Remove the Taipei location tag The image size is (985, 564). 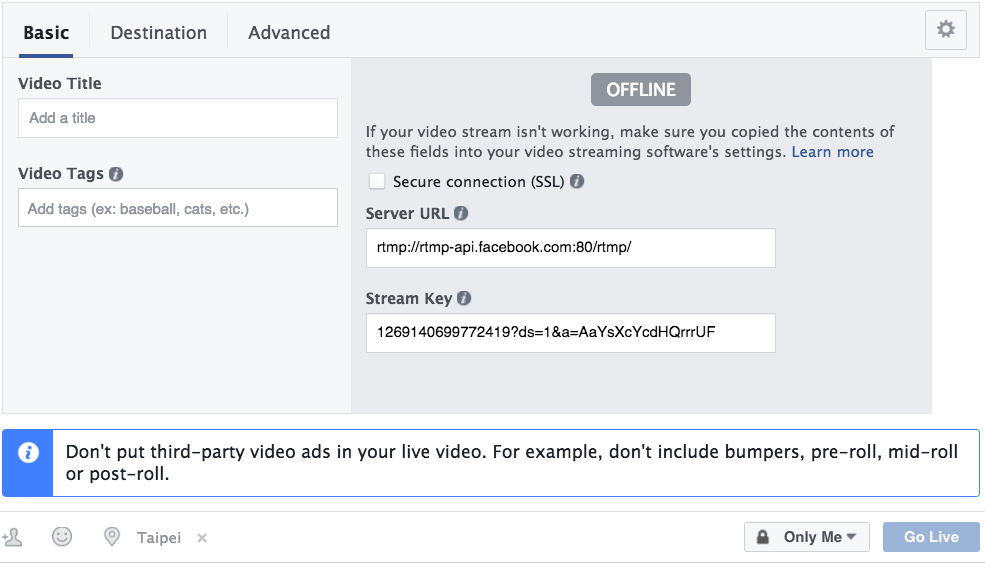[x=202, y=538]
